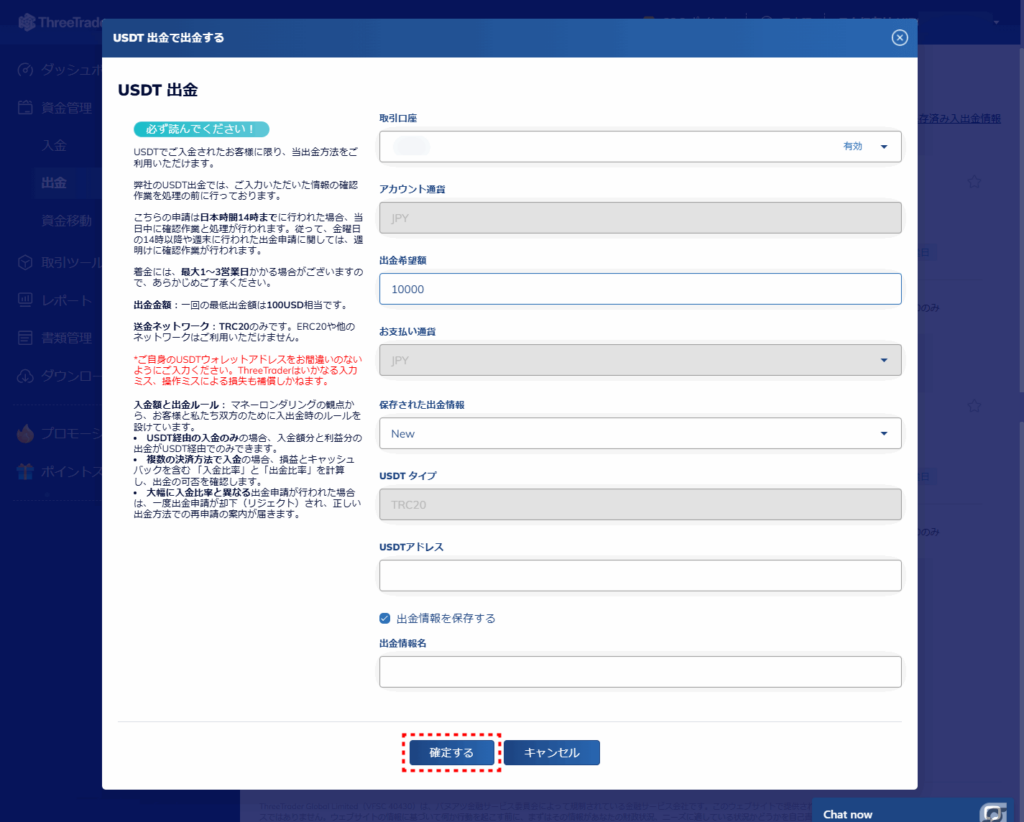This screenshot has width=1024, height=822.
Task: Click the プロモーション flame icon
Action: click(x=26, y=434)
